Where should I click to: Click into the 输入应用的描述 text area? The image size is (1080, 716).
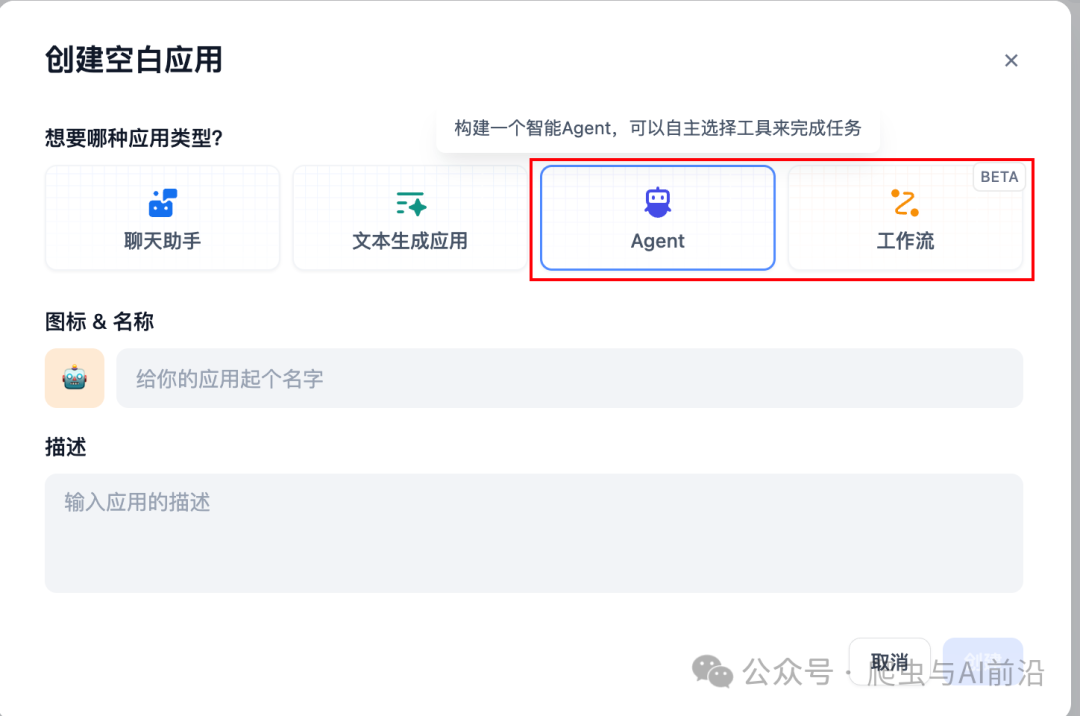(x=533, y=533)
